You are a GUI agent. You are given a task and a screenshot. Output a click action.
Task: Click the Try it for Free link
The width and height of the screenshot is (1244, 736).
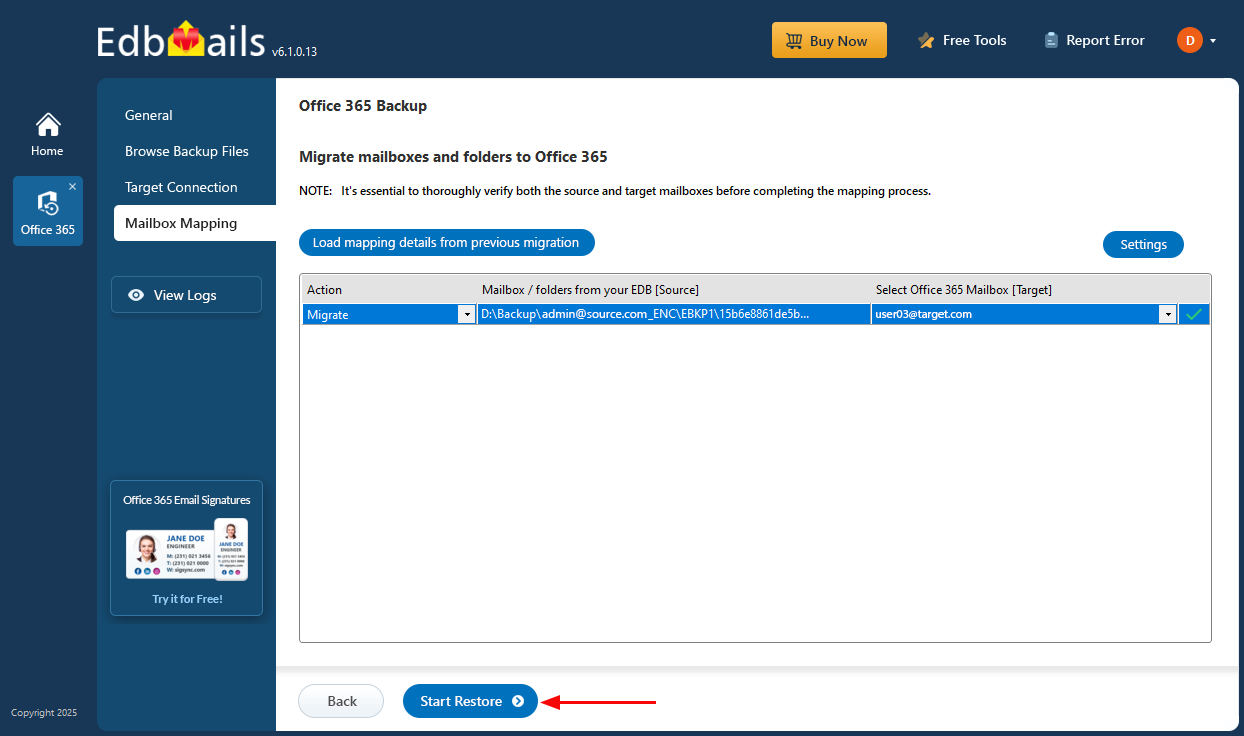(x=187, y=599)
